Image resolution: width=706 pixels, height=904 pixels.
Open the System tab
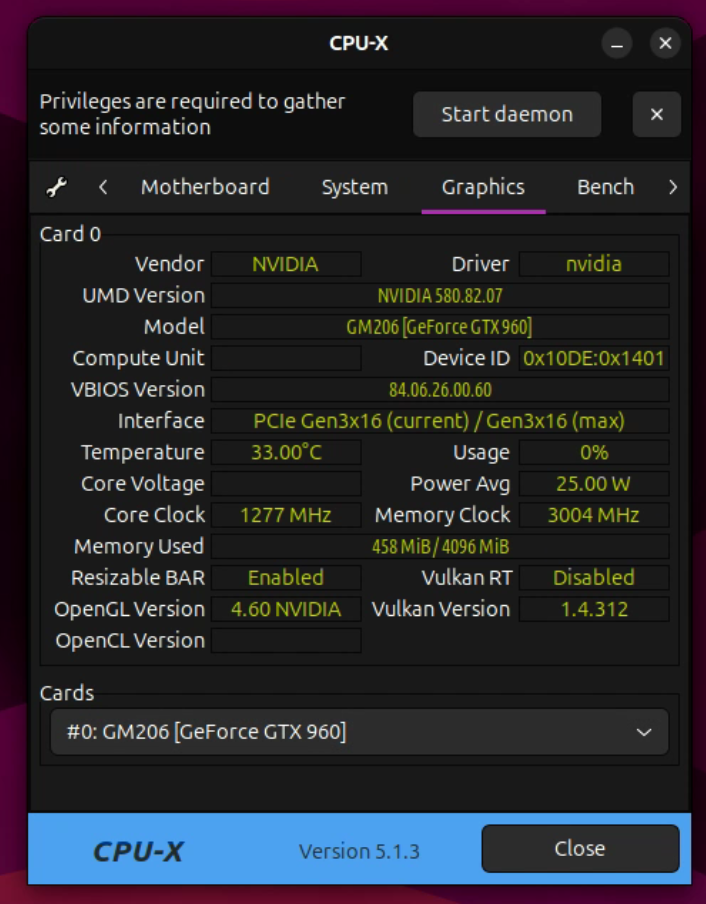354,187
